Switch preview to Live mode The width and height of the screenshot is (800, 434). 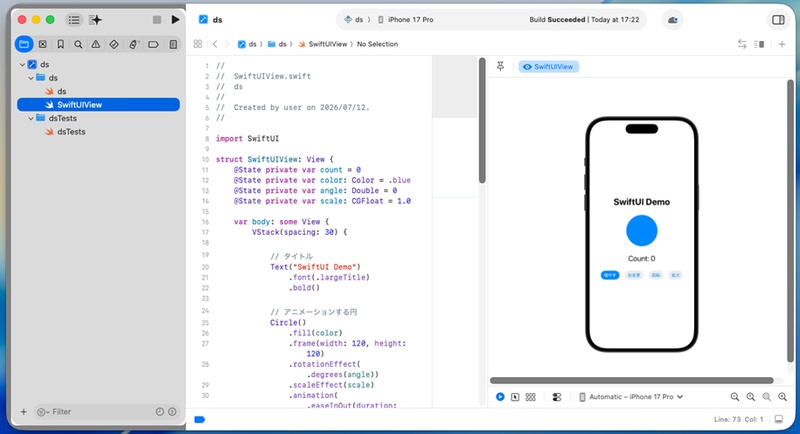500,397
